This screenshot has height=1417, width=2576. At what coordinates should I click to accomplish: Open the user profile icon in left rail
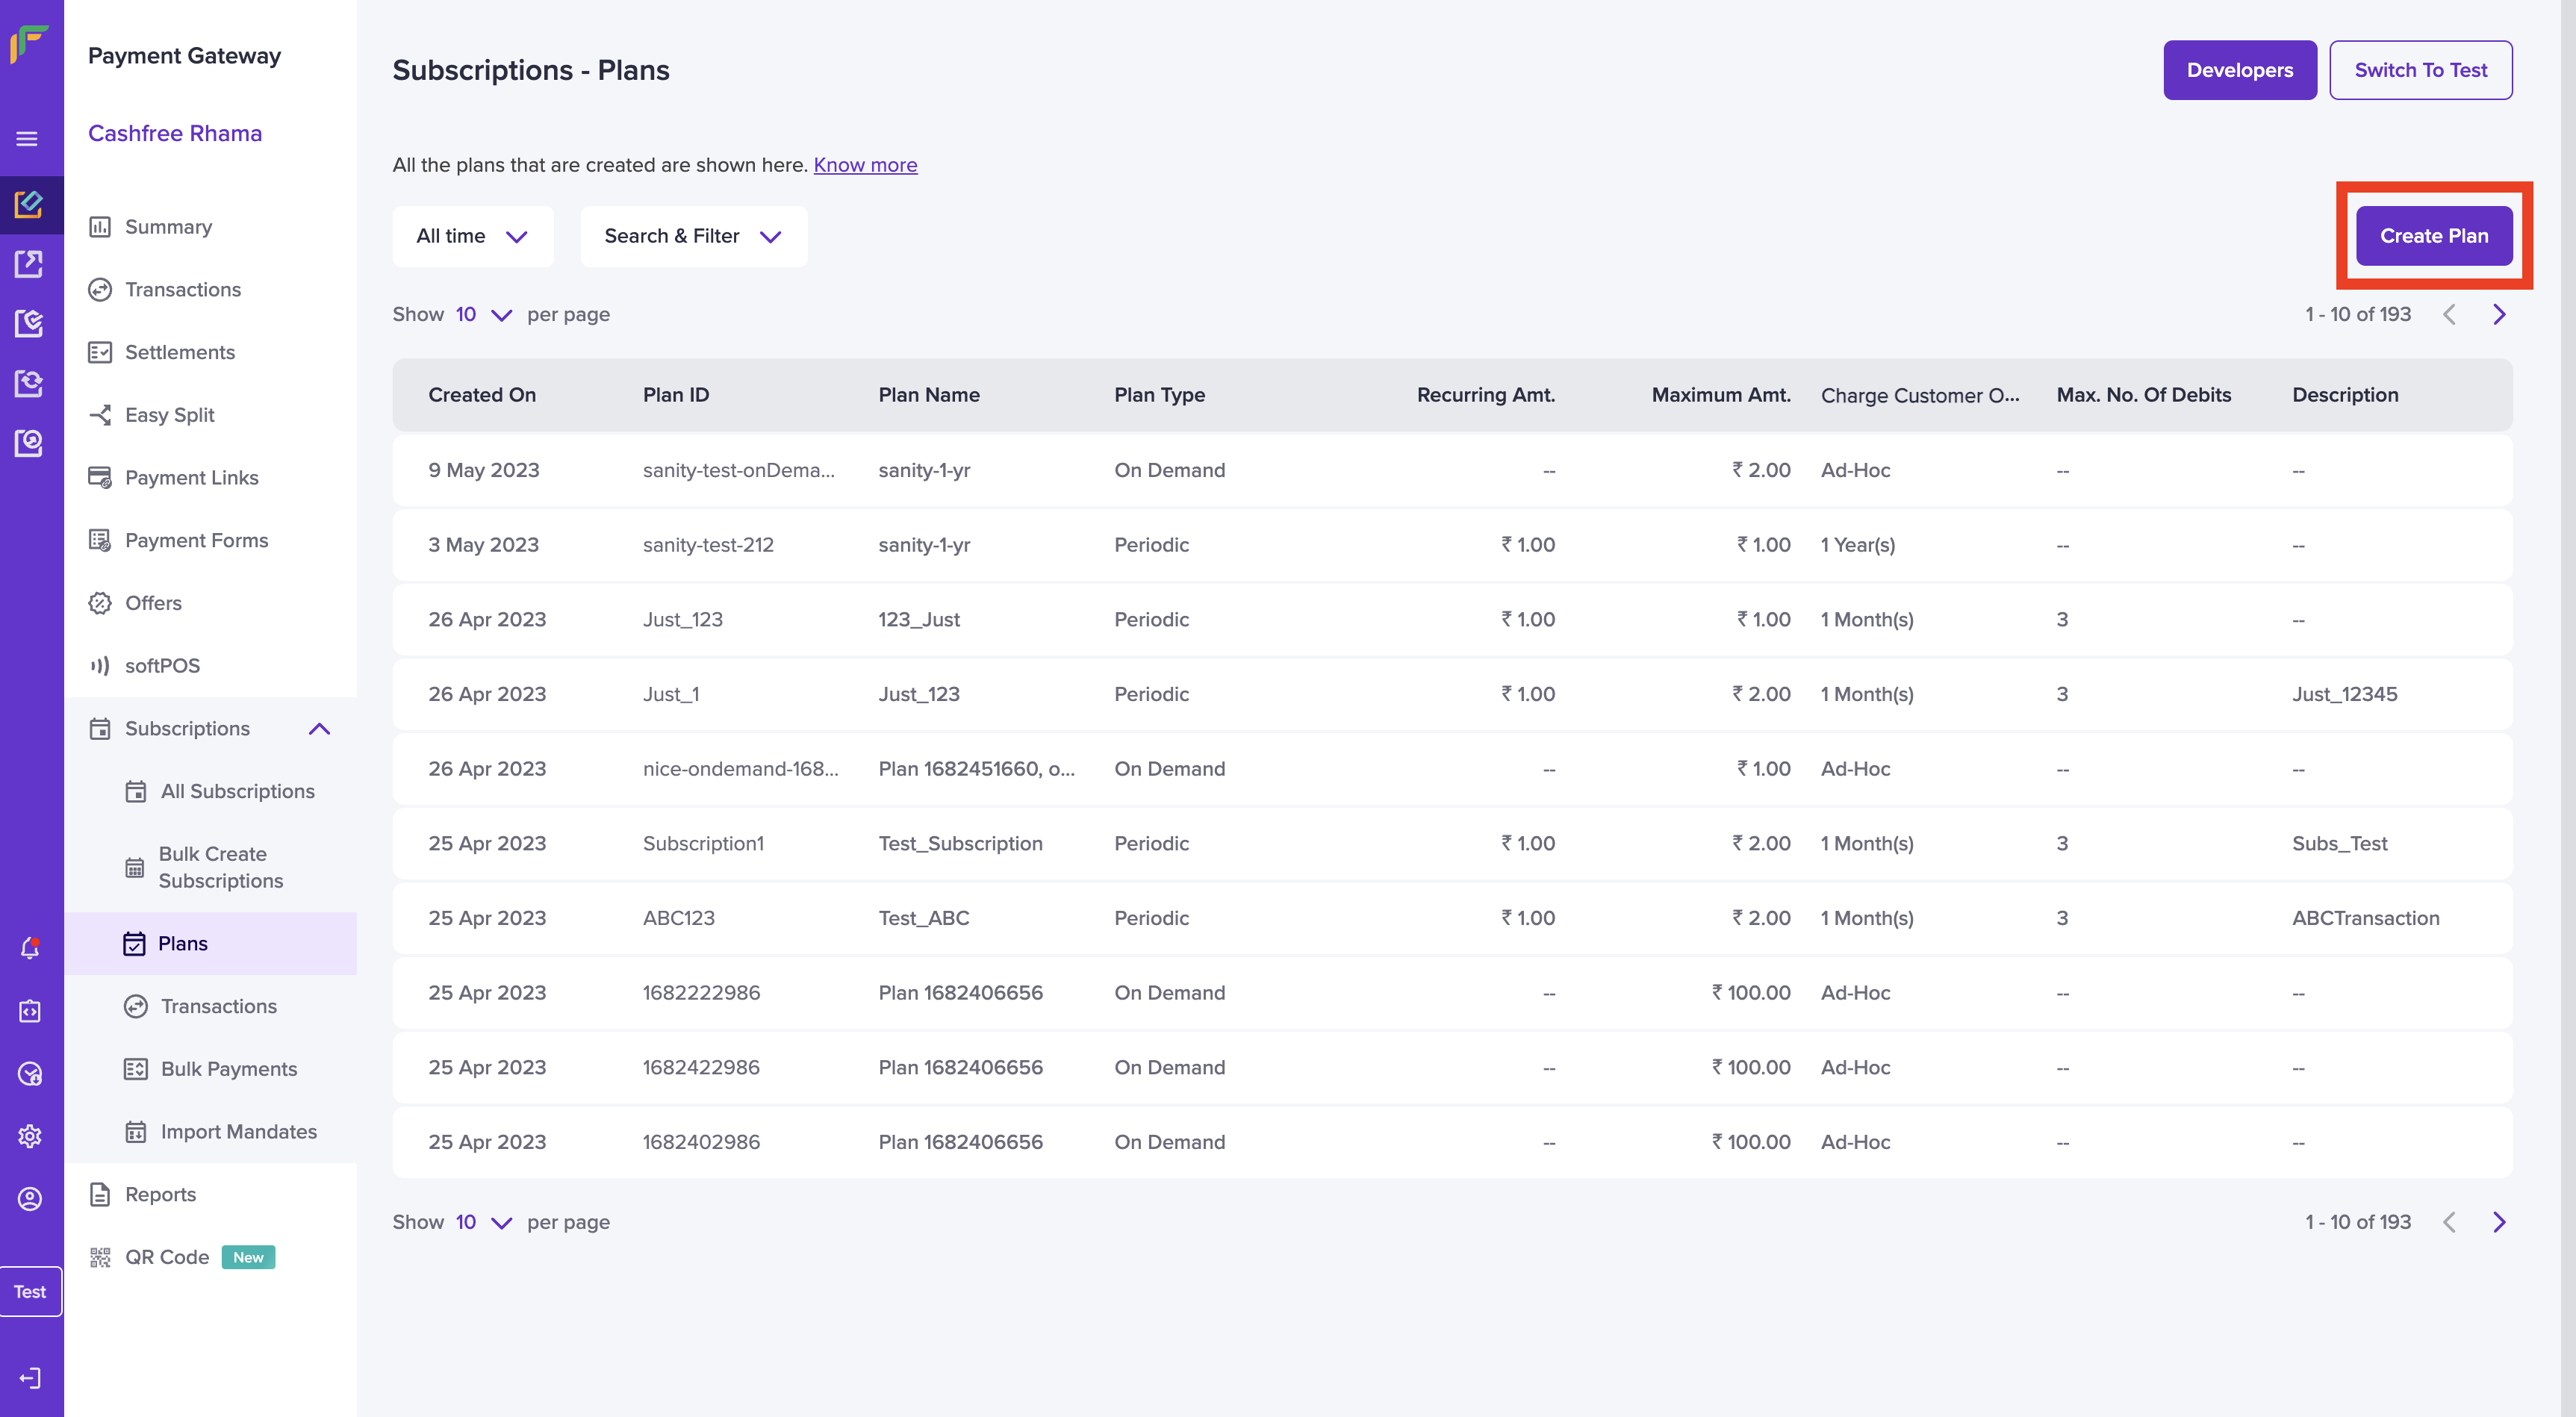pos(30,1198)
